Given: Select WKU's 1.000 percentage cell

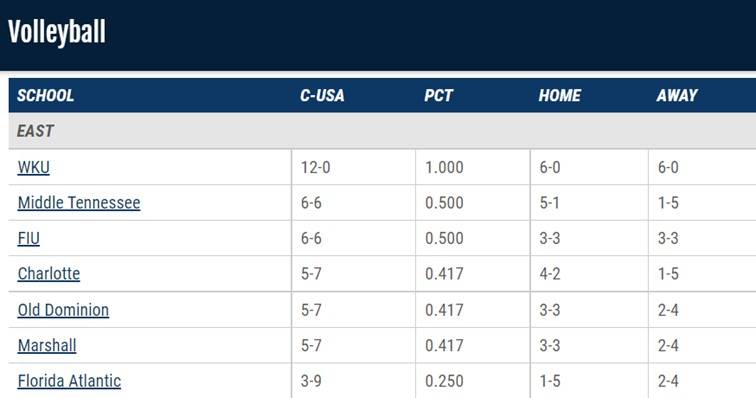Looking at the screenshot, I should [472, 167].
